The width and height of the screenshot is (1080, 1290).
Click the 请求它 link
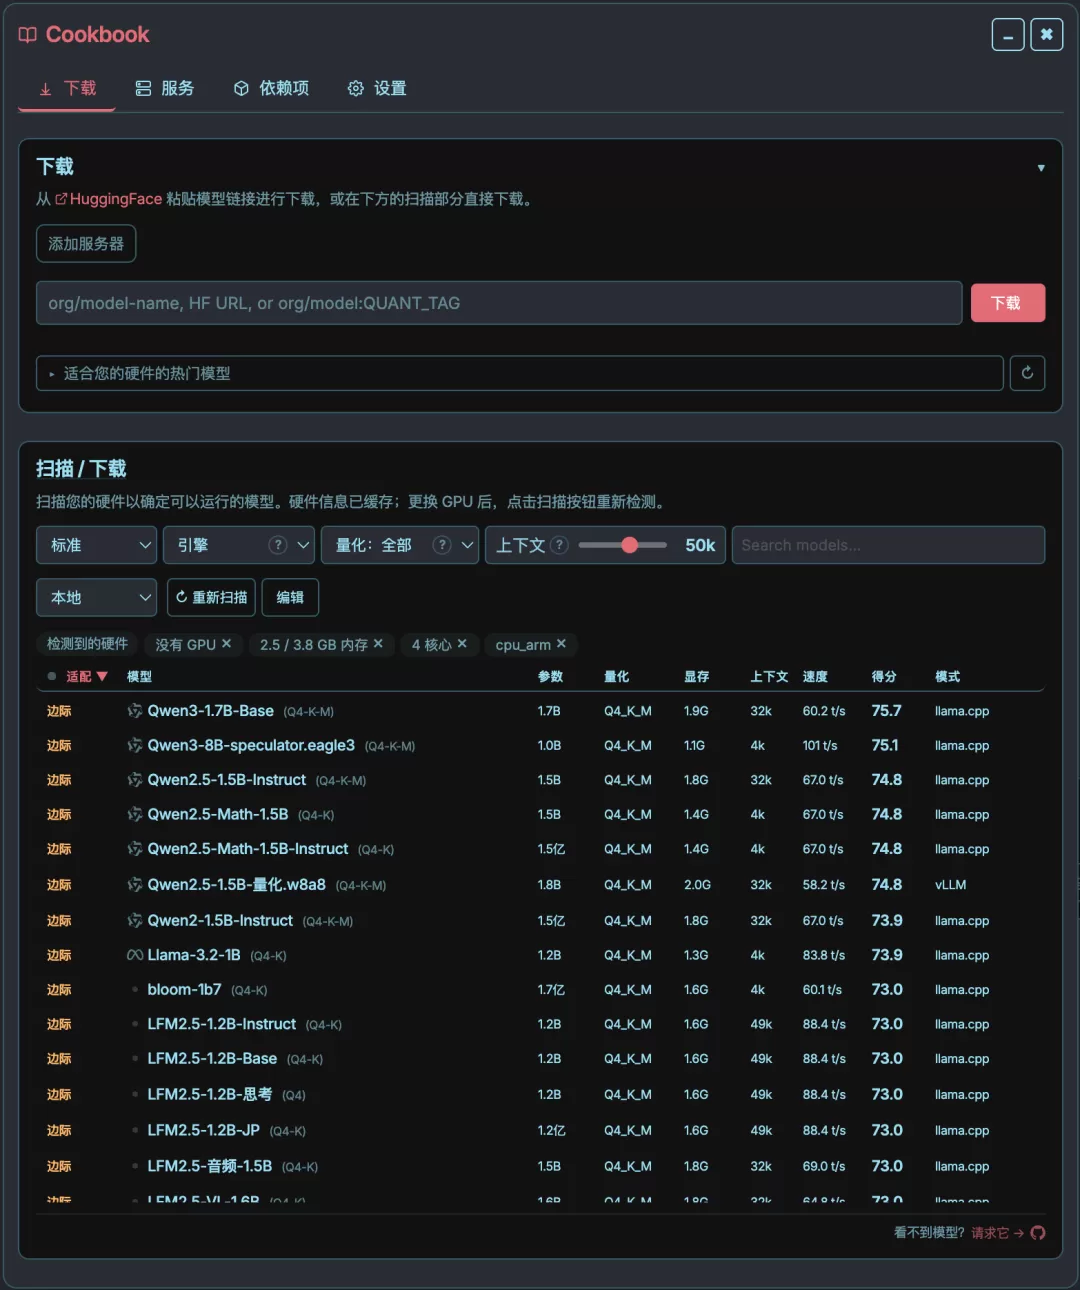[x=997, y=1233]
